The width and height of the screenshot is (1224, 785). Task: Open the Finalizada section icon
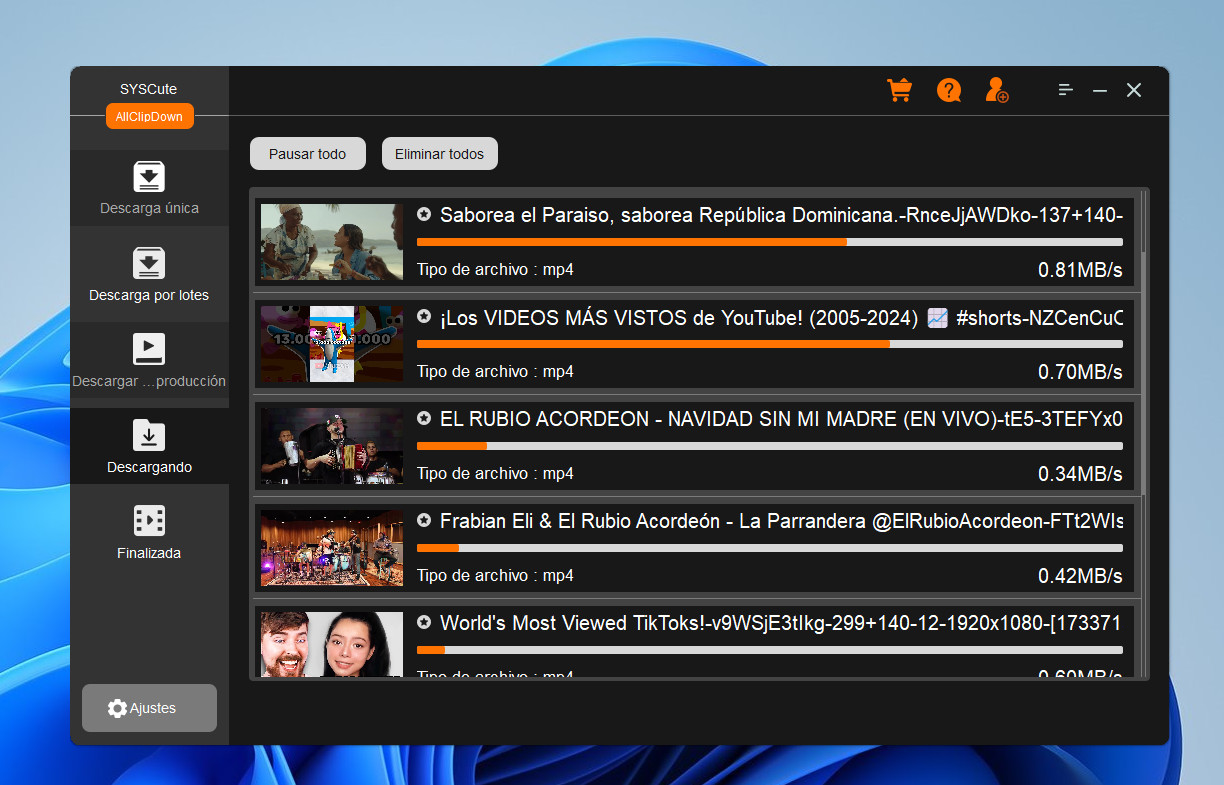tap(149, 520)
